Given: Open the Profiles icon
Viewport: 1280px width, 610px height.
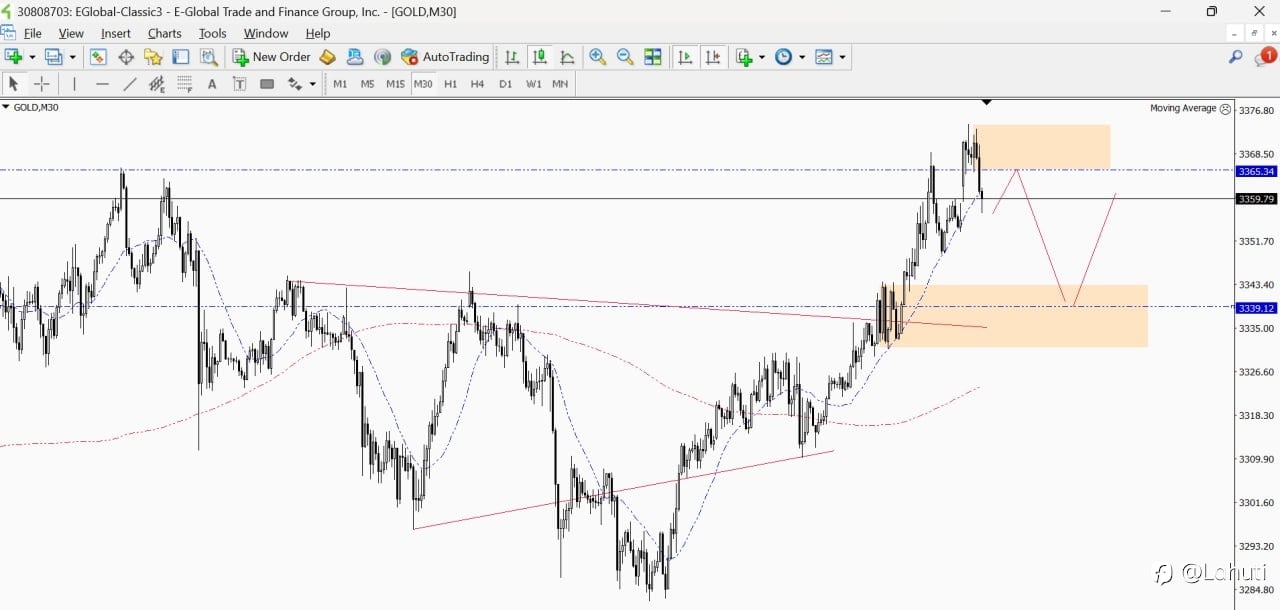Looking at the screenshot, I should click(x=54, y=57).
